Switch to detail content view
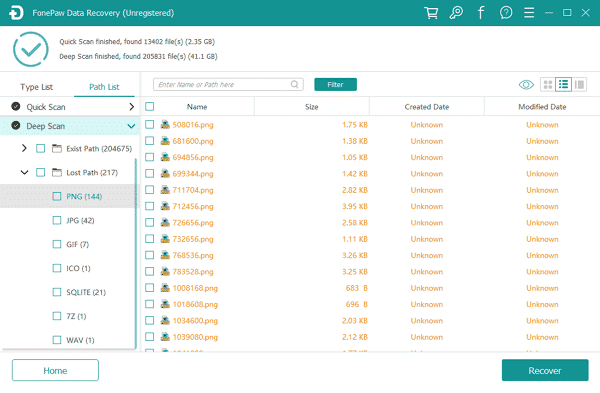The image size is (600, 393). pos(579,85)
